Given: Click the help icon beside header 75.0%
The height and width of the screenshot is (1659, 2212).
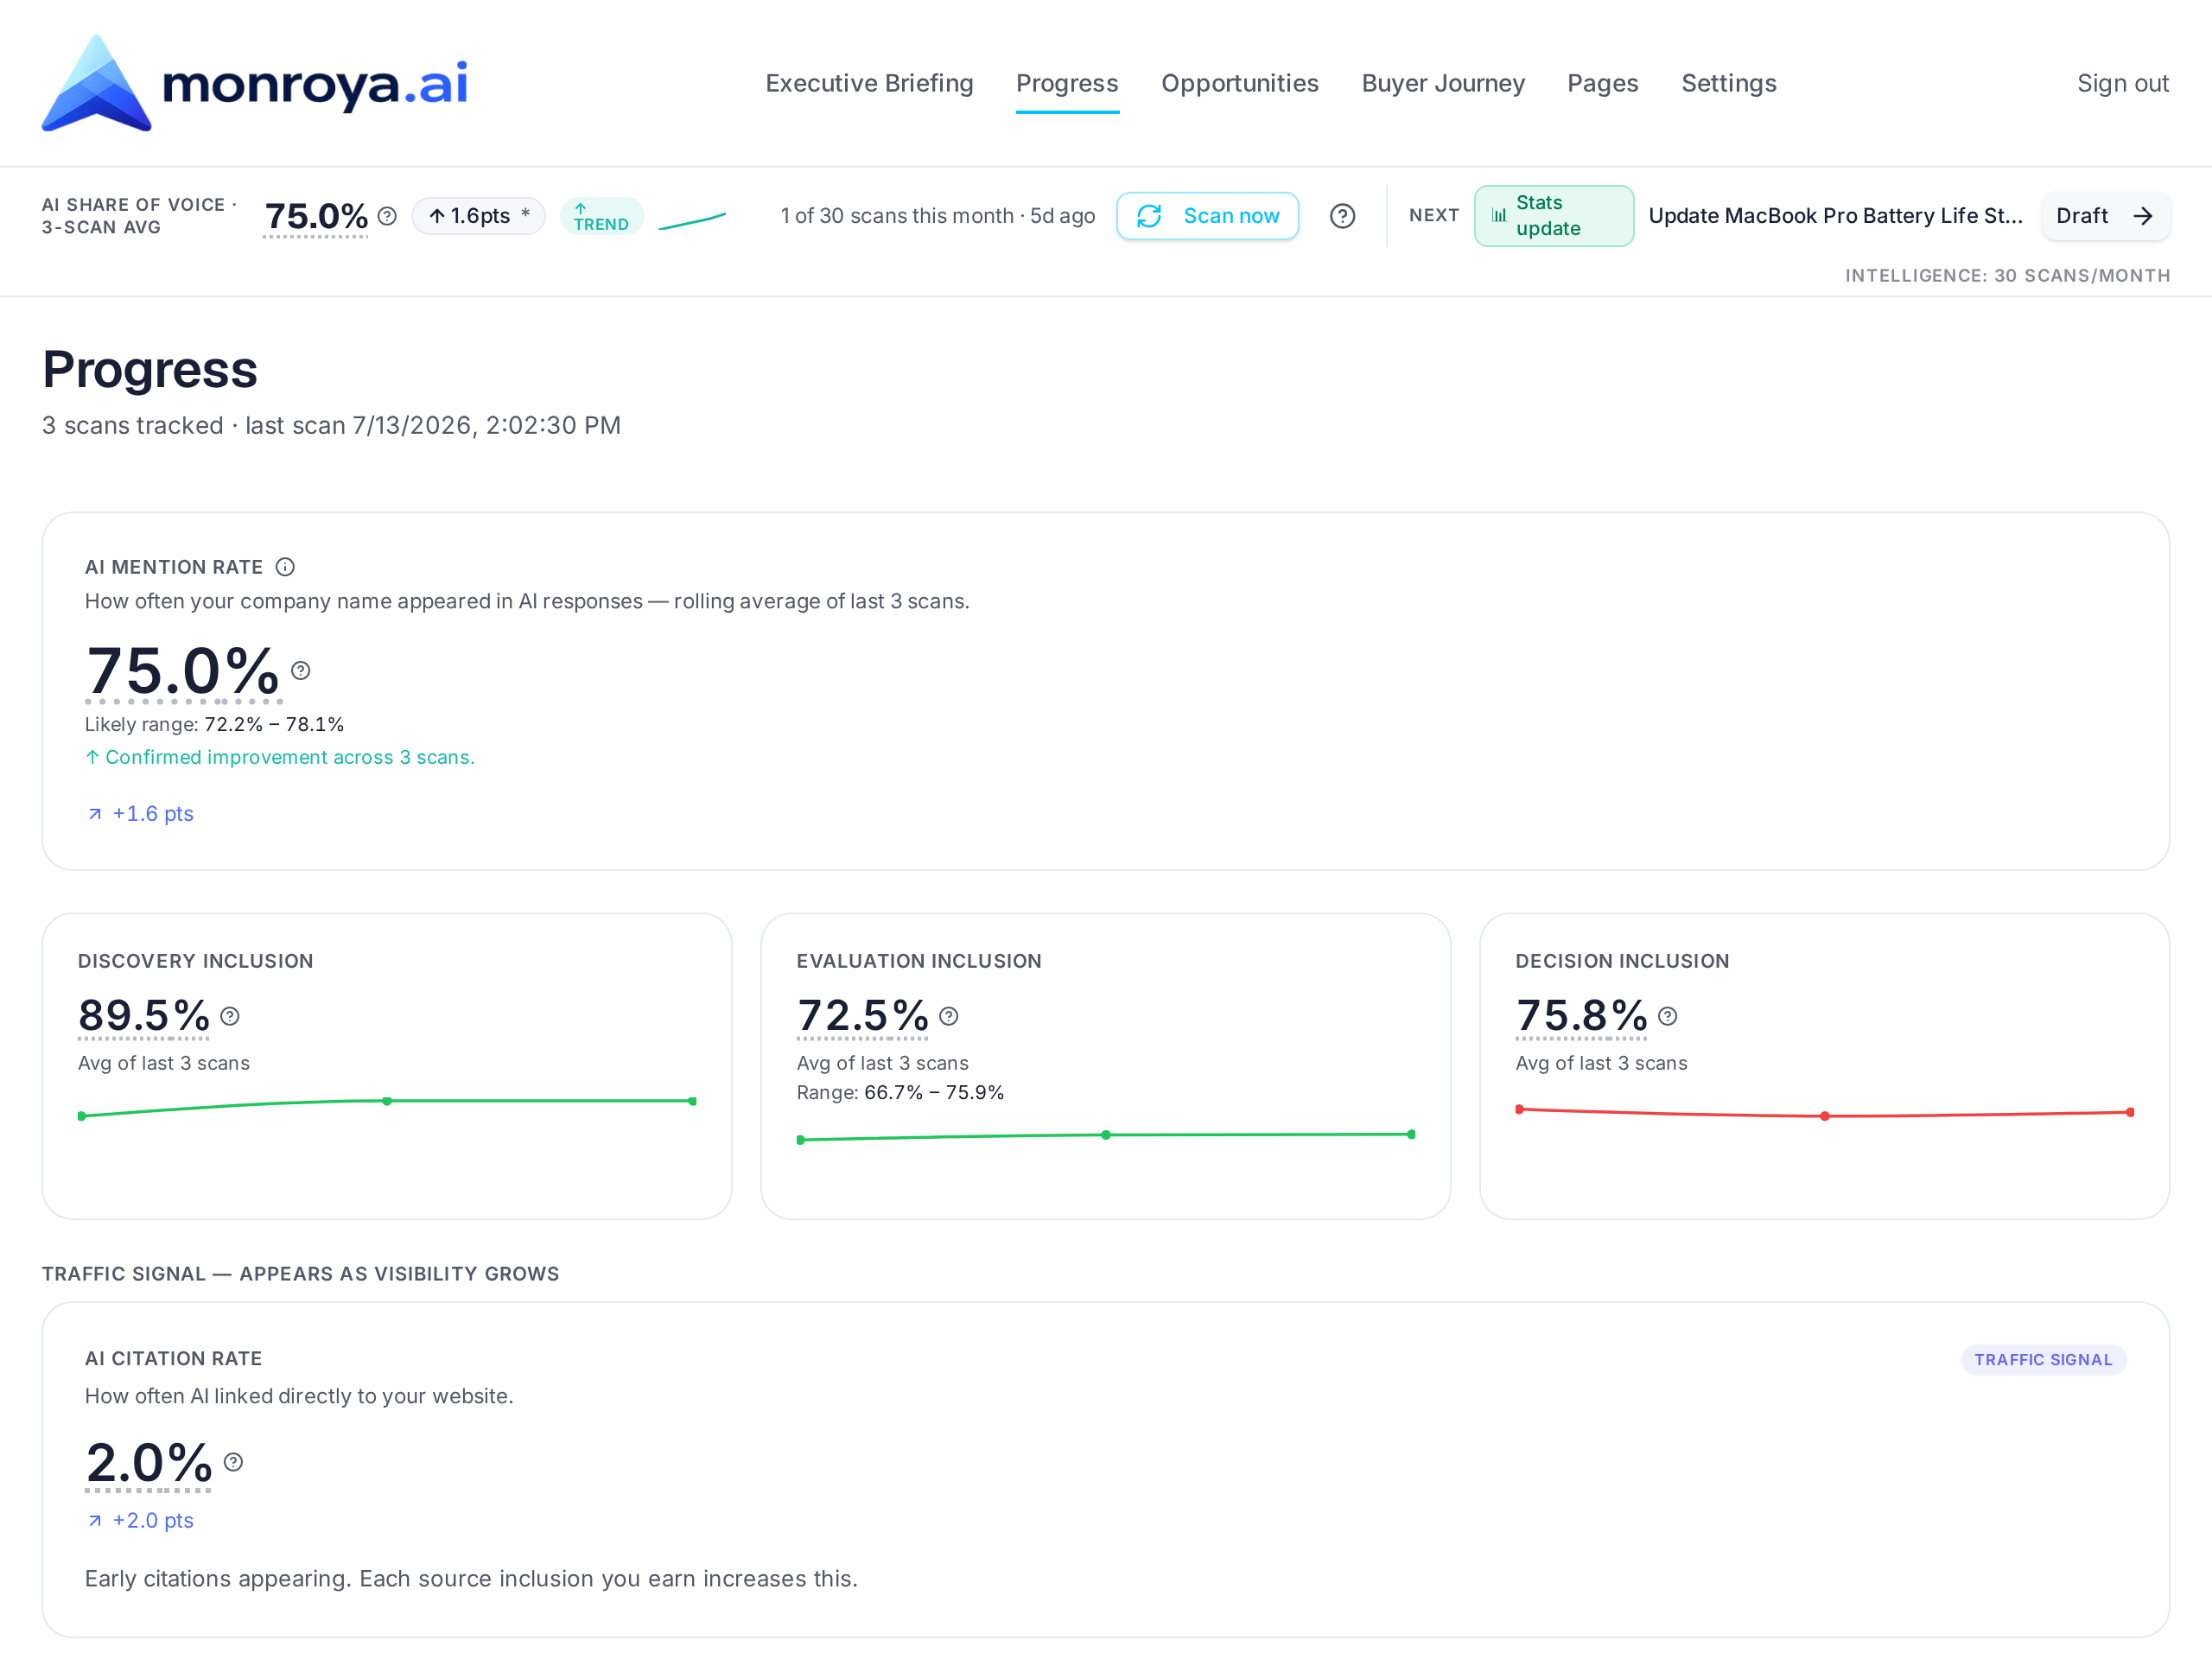Looking at the screenshot, I should (387, 216).
